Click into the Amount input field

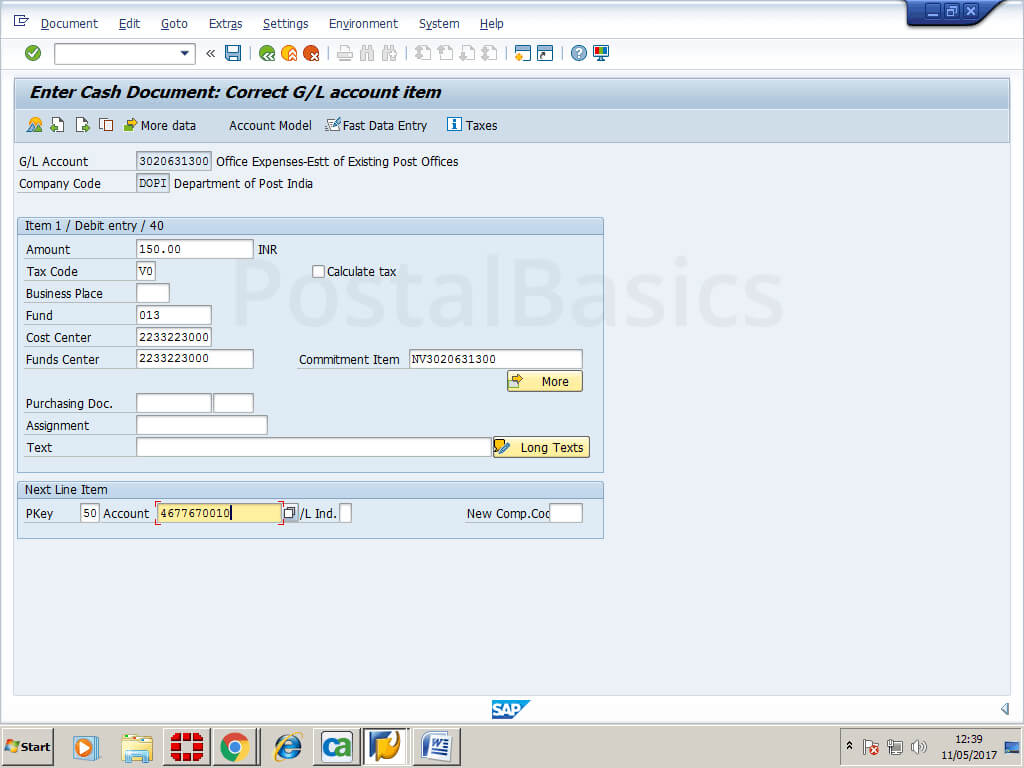click(x=194, y=249)
